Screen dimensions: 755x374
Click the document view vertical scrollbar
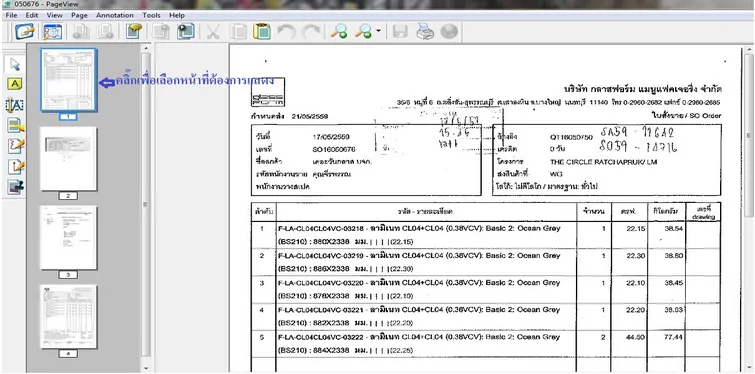(x=749, y=137)
